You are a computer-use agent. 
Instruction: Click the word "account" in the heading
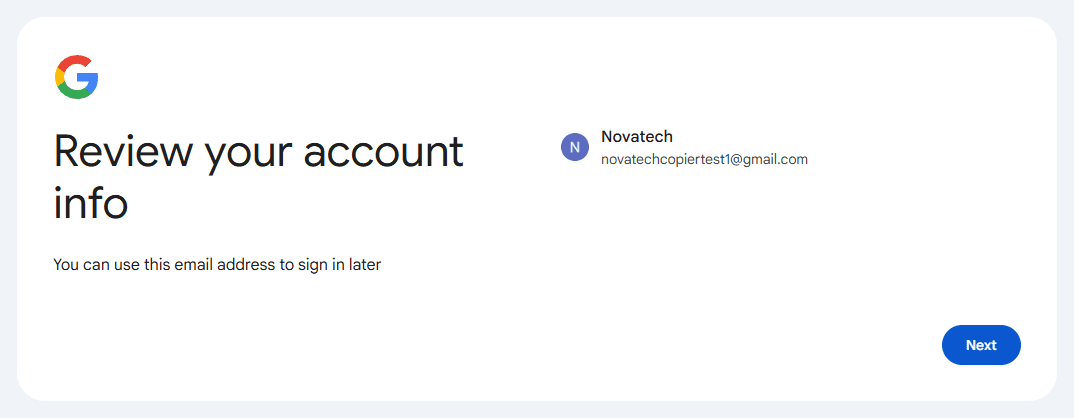click(384, 153)
